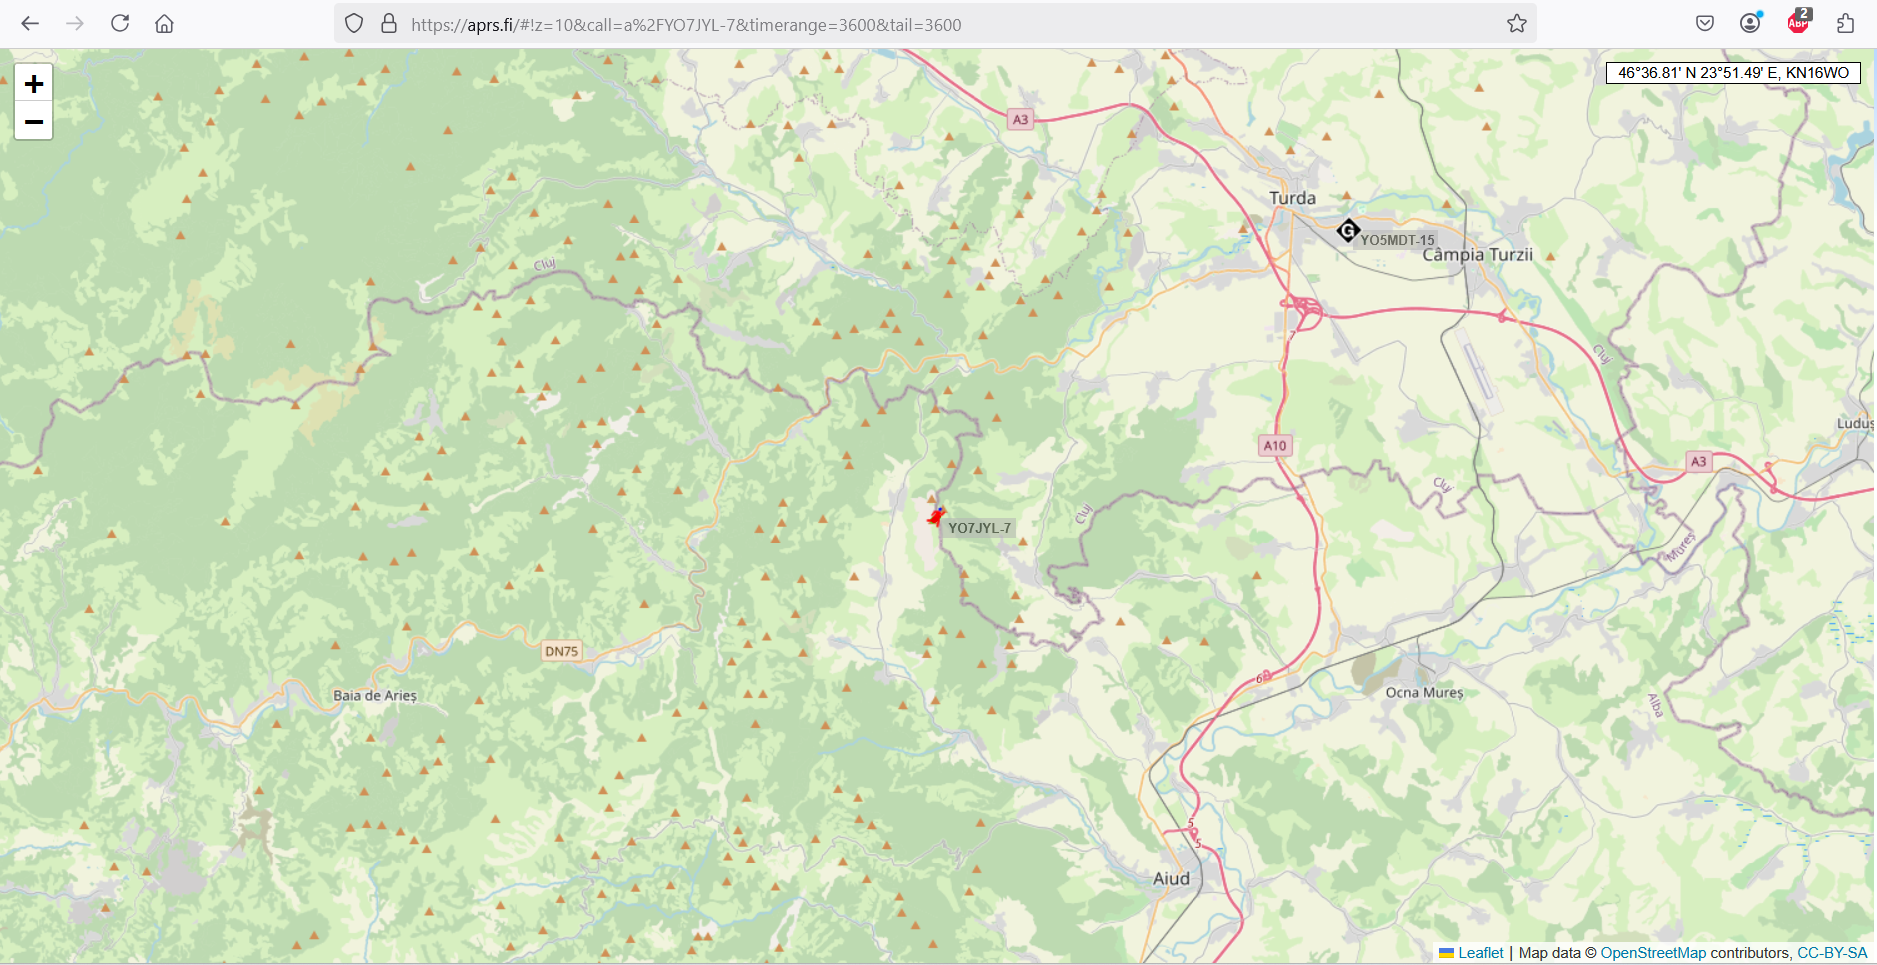Select the red YO7JYL-7 station marker

coord(936,516)
